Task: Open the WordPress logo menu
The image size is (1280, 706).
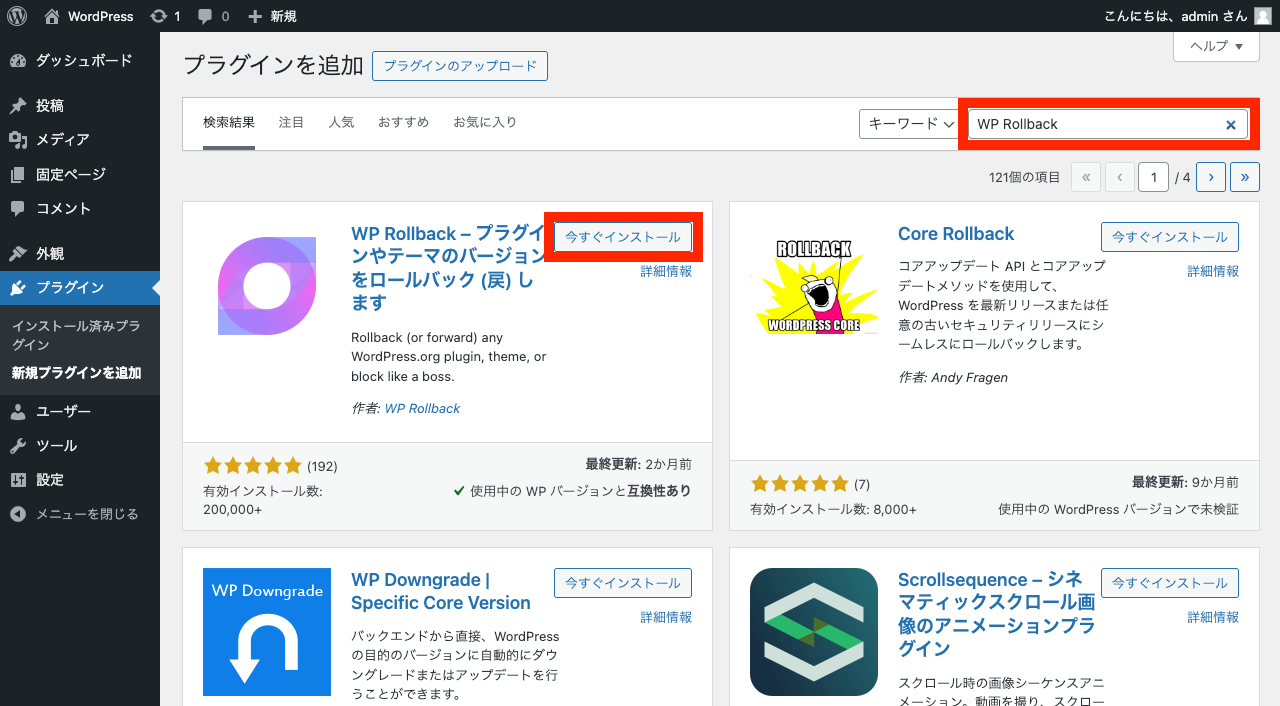Action: pos(18,16)
